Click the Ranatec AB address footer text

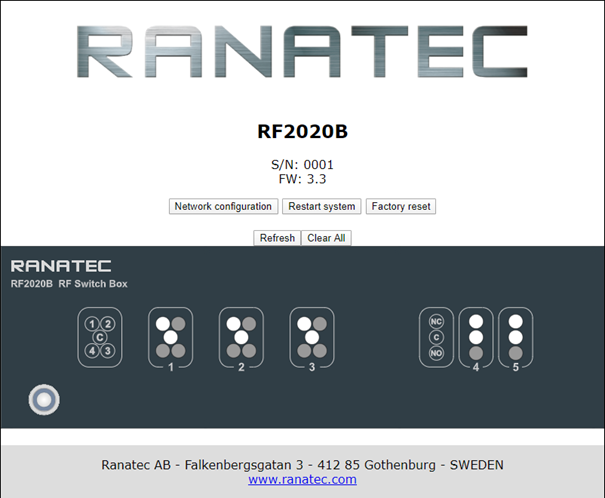tap(302, 465)
